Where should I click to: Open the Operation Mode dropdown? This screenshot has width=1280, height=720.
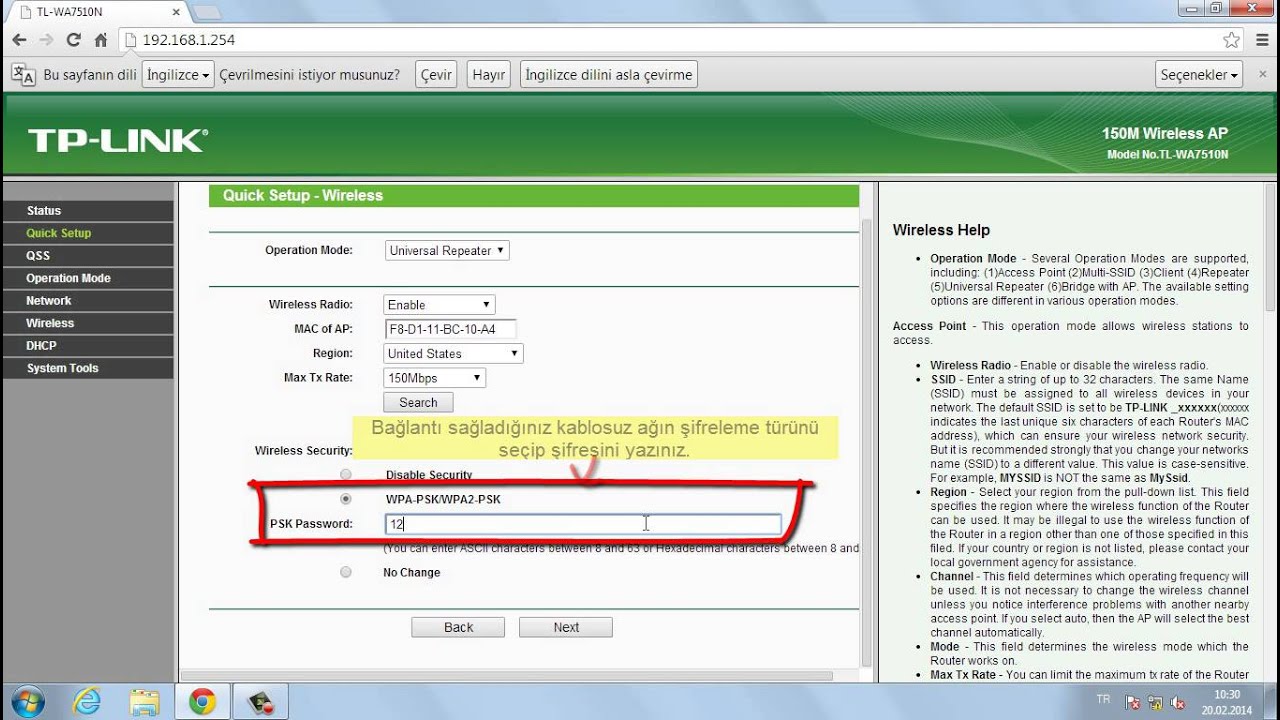coord(447,250)
